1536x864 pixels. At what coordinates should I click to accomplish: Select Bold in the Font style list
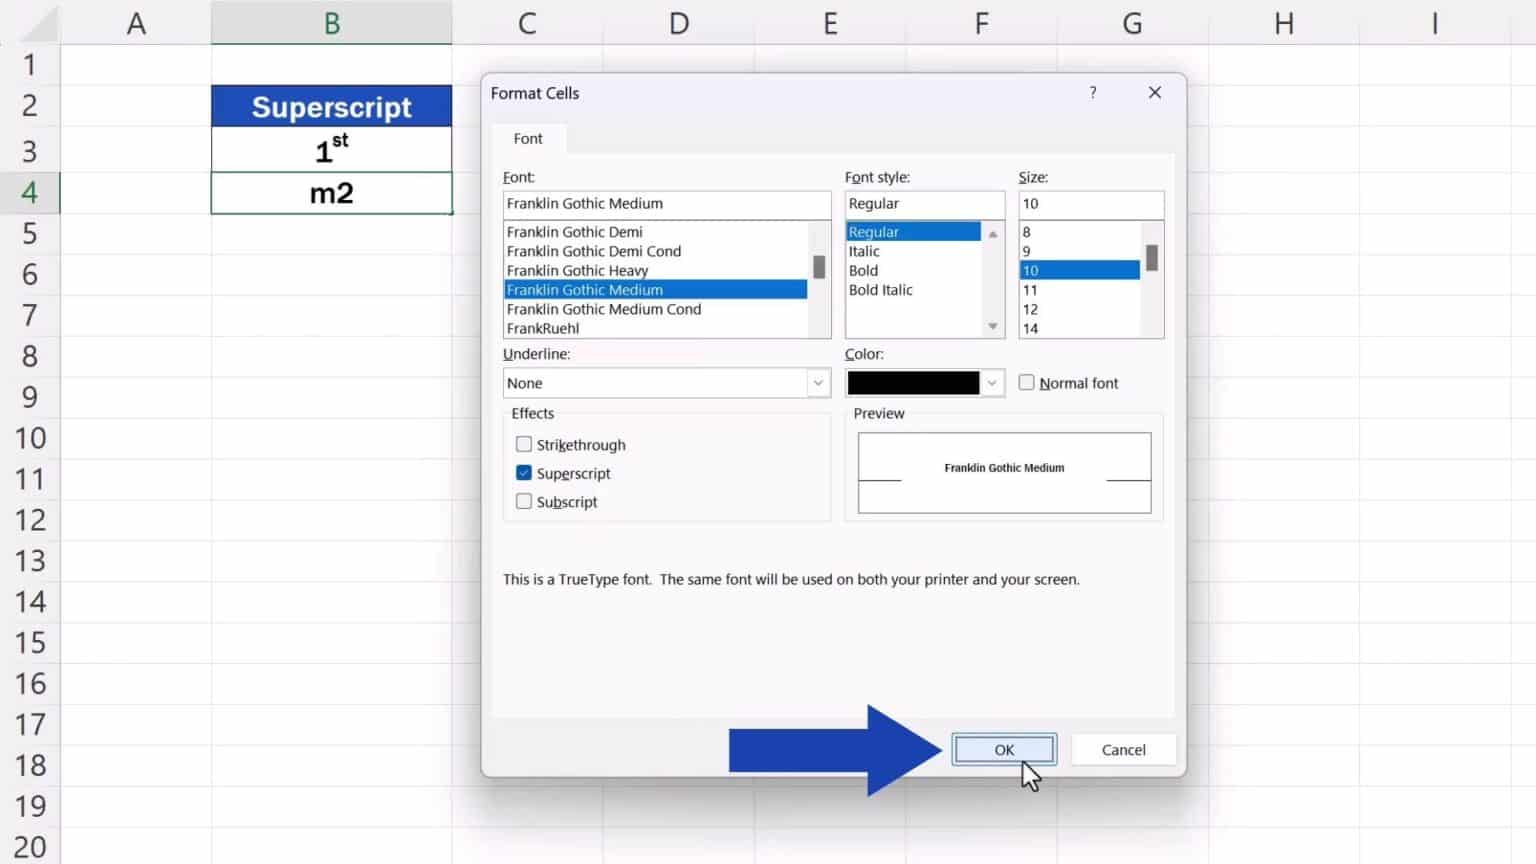[x=862, y=270]
